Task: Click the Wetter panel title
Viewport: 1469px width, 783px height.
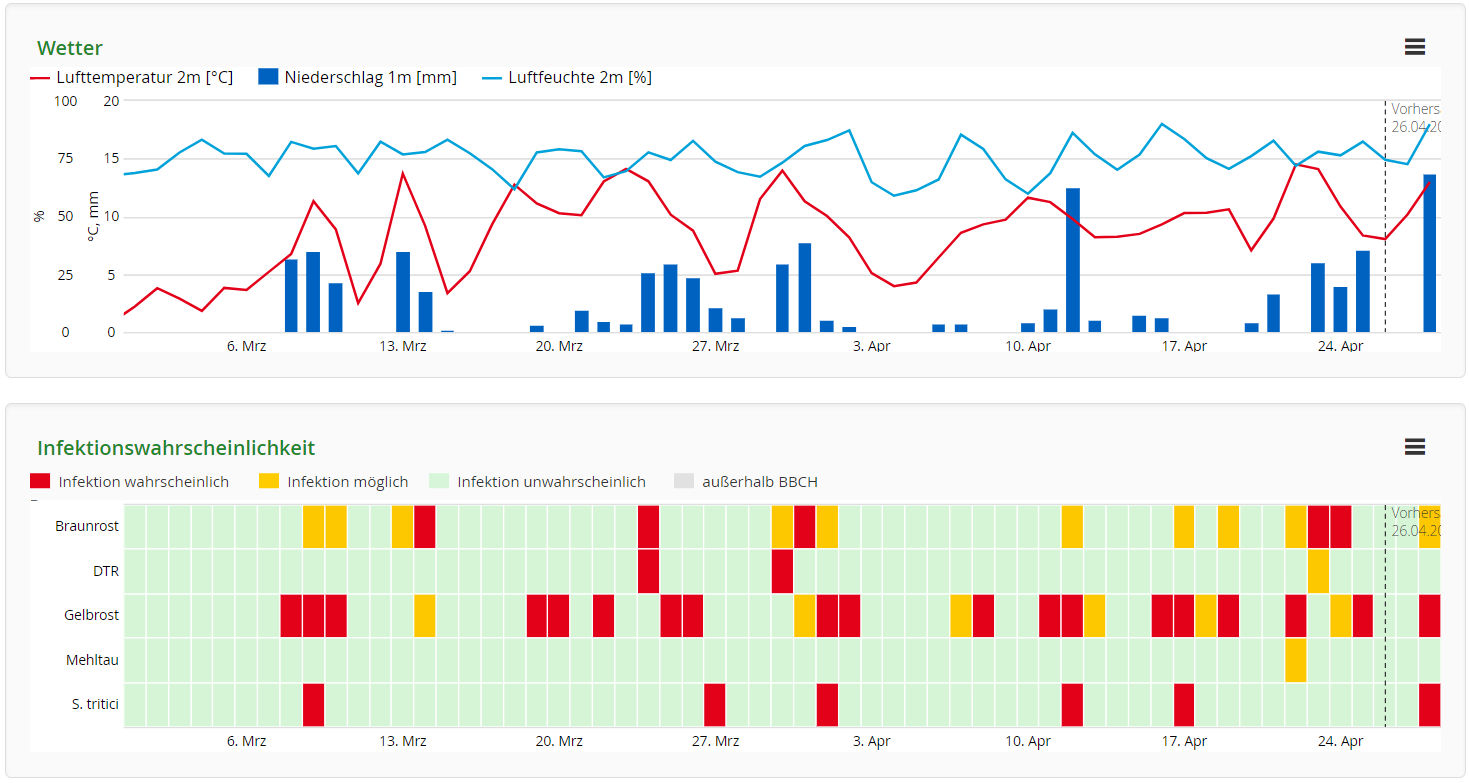Action: pos(70,48)
